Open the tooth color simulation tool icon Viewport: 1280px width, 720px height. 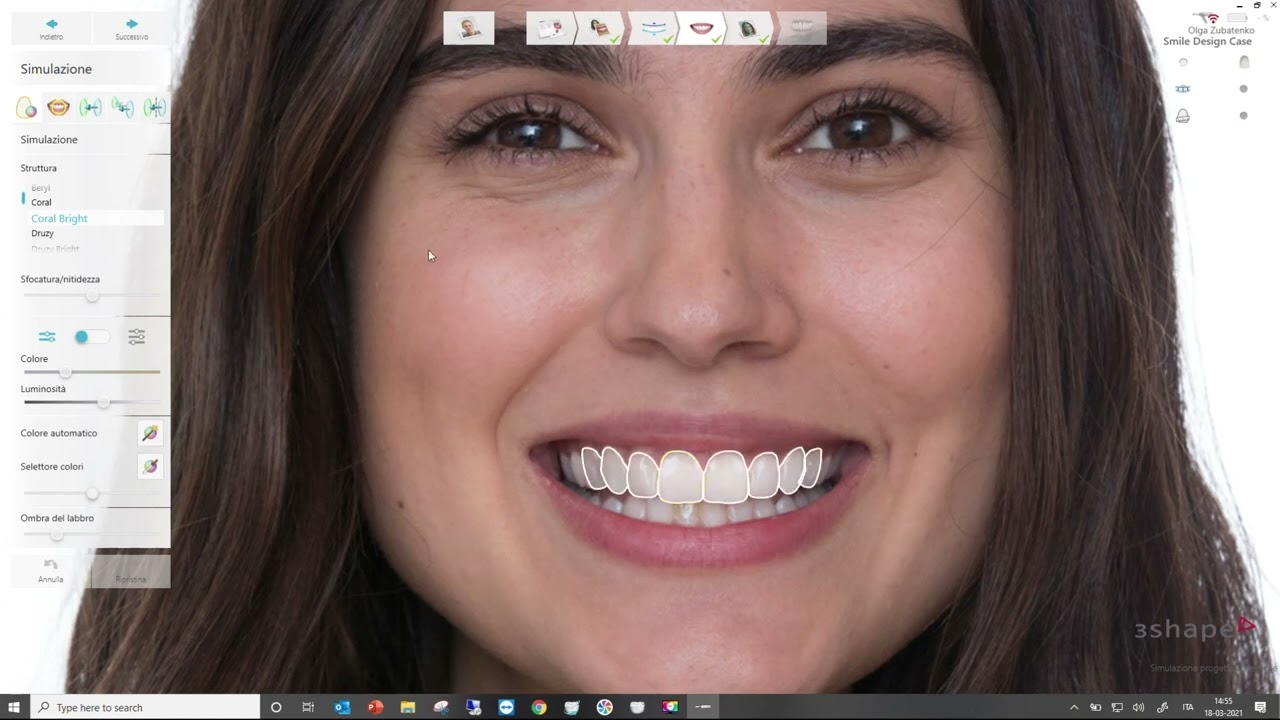click(27, 107)
